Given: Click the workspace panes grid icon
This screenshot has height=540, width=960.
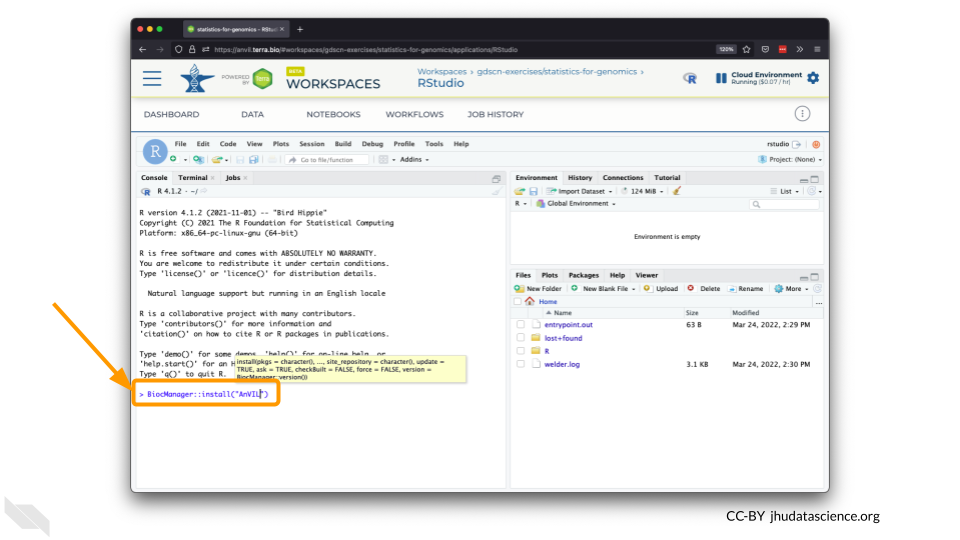Looking at the screenshot, I should tap(383, 160).
